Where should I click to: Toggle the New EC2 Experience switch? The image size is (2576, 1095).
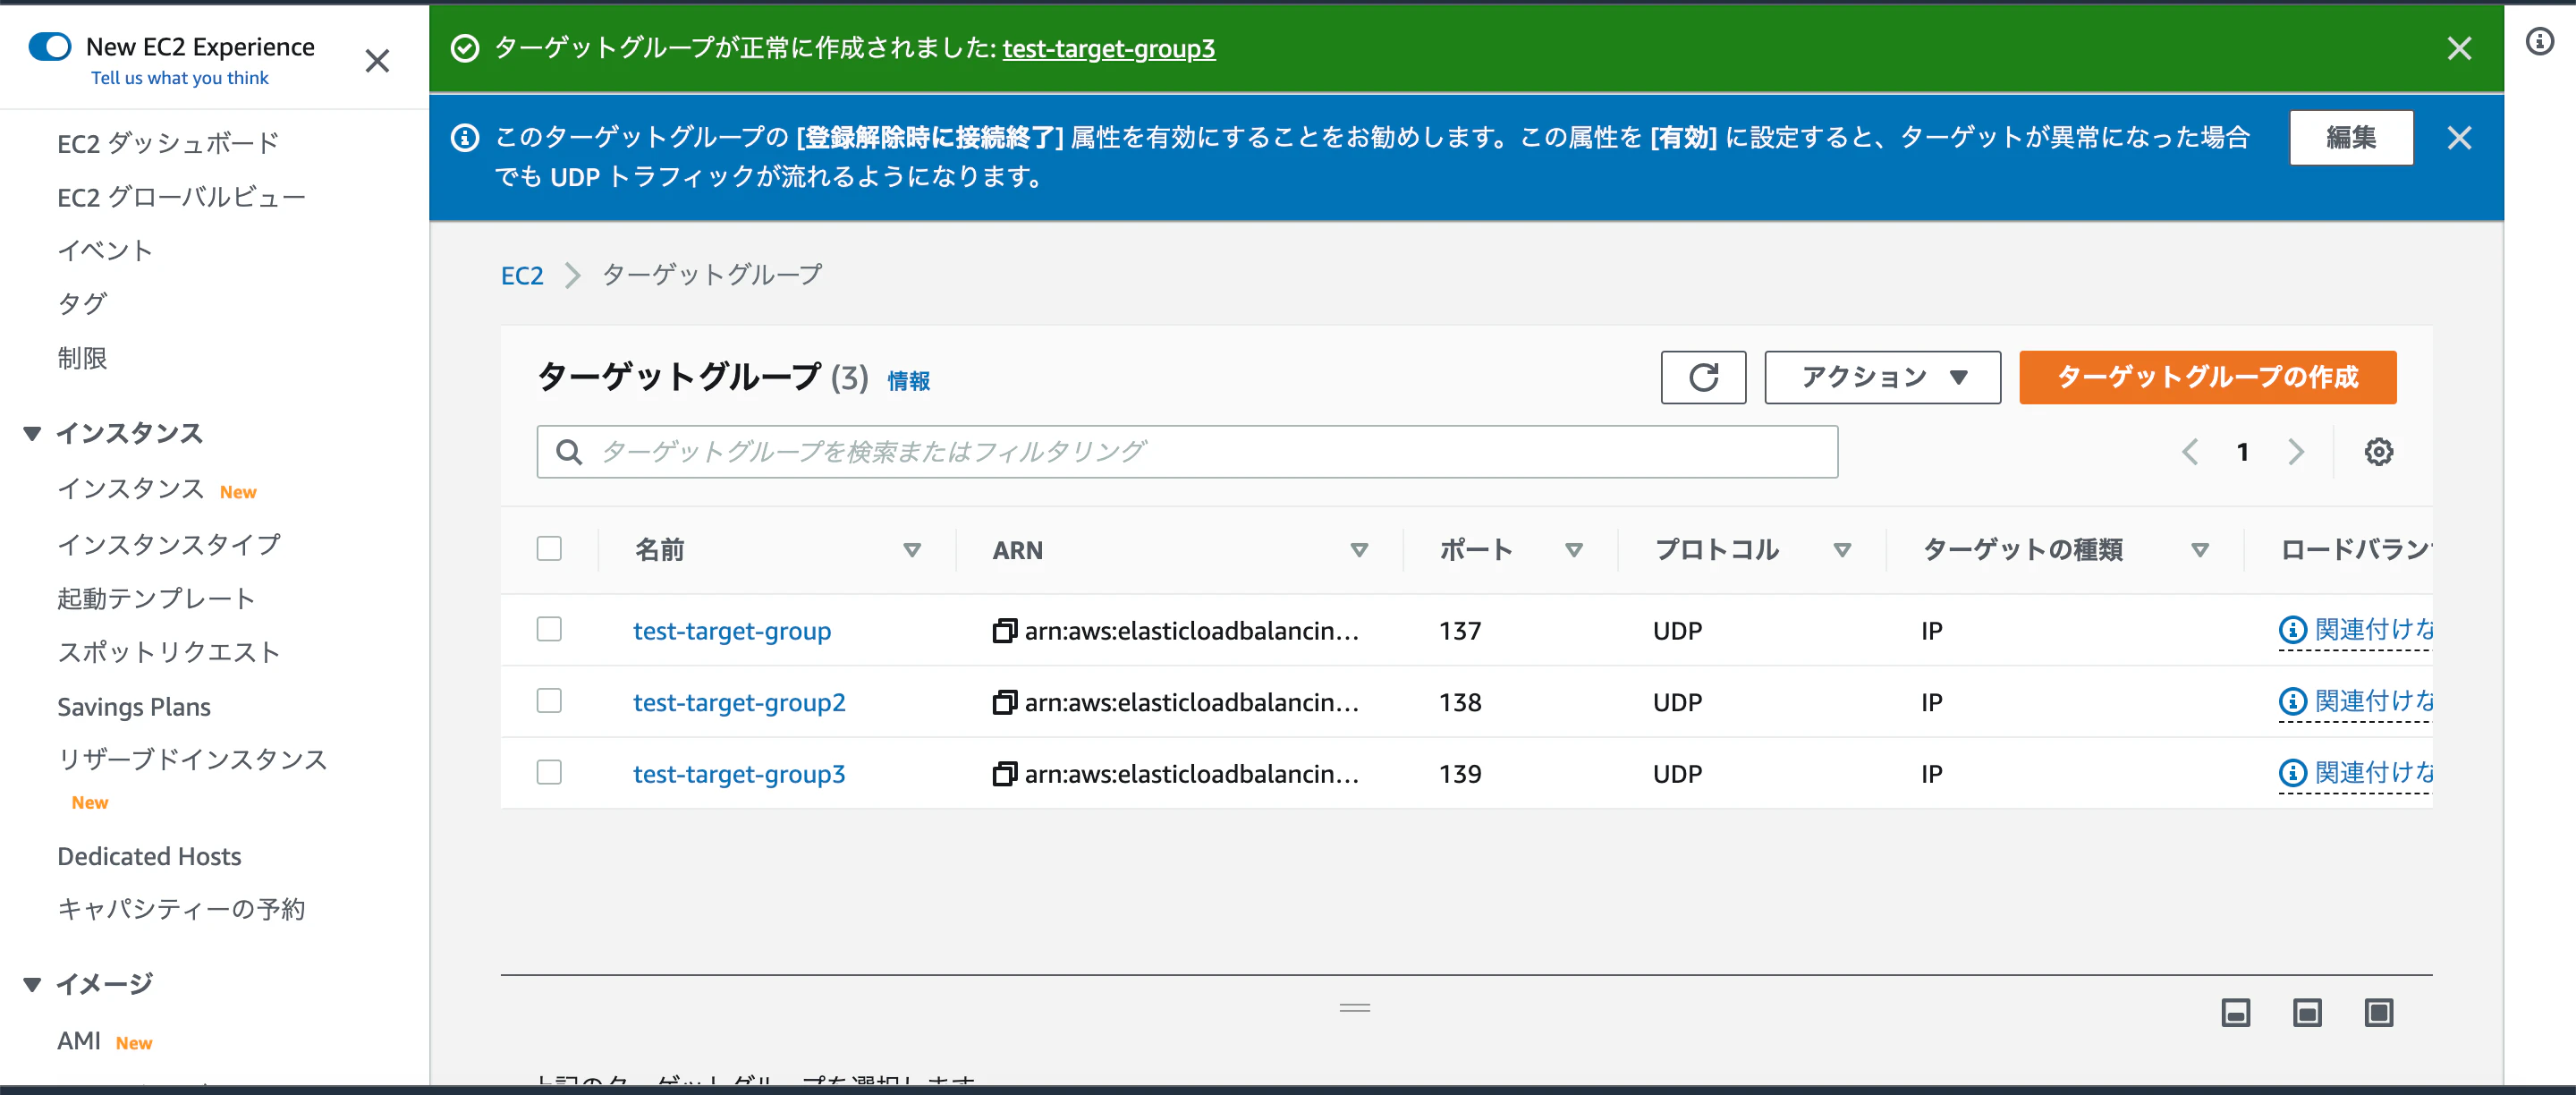(x=50, y=47)
